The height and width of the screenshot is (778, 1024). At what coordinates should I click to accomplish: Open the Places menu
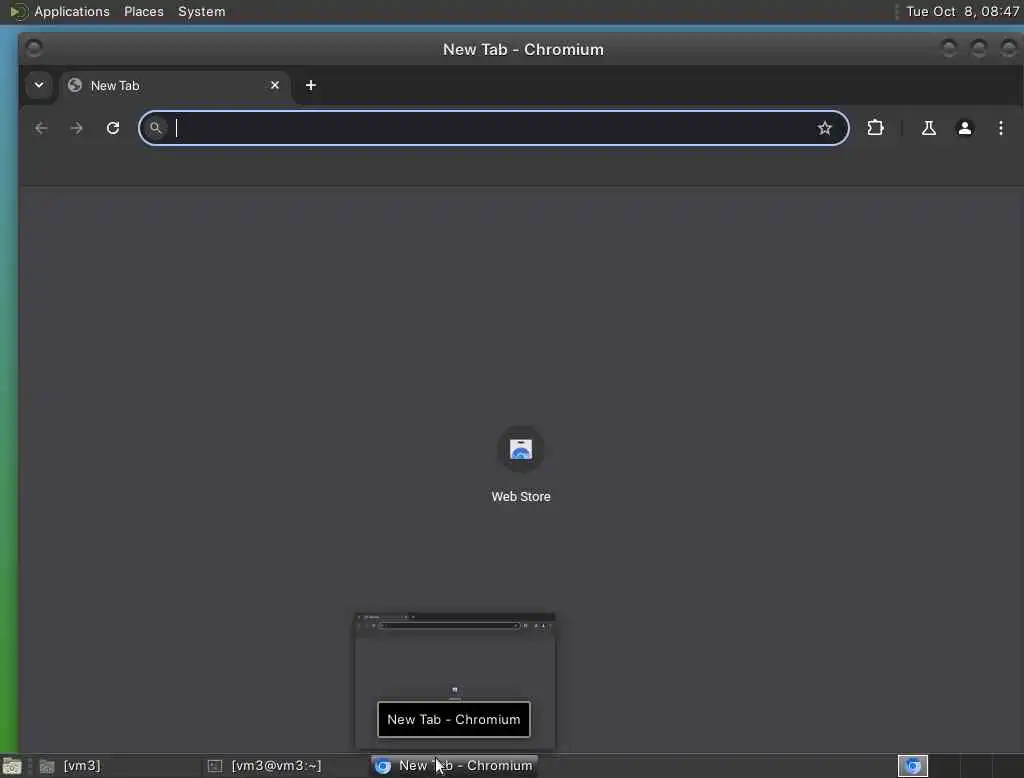coord(144,12)
